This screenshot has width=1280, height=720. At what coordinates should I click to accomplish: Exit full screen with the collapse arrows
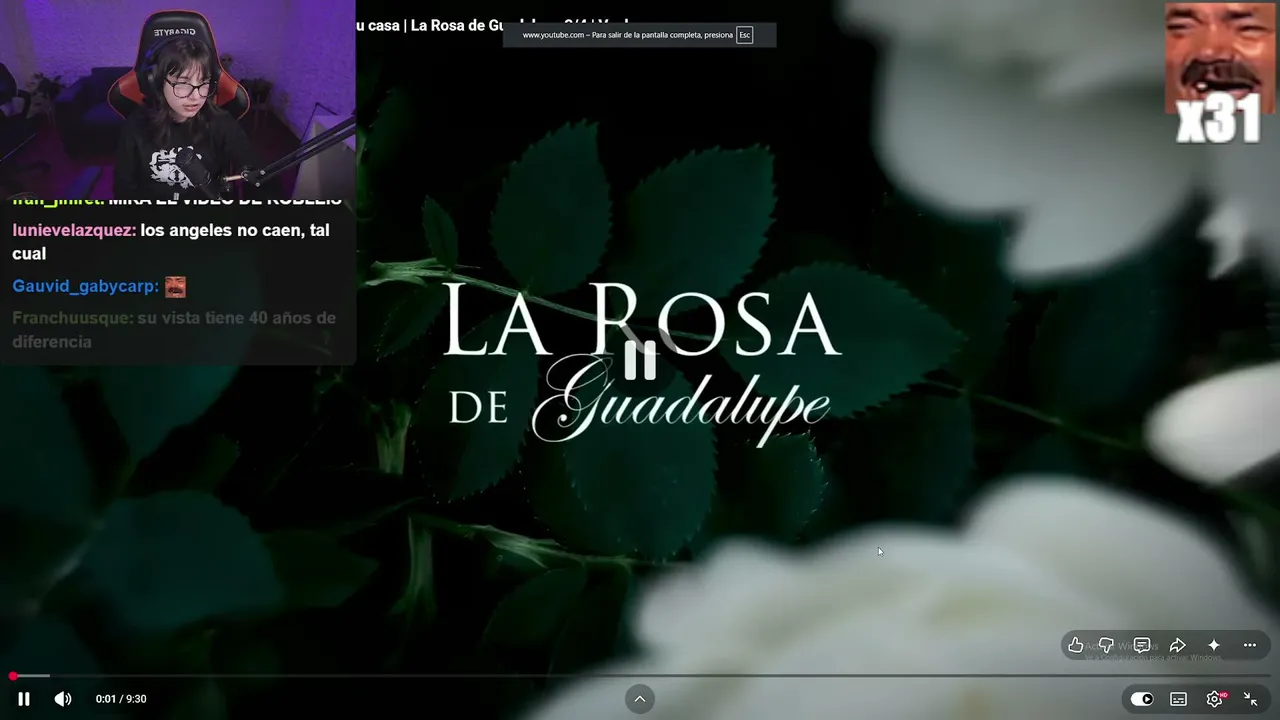coord(1251,699)
